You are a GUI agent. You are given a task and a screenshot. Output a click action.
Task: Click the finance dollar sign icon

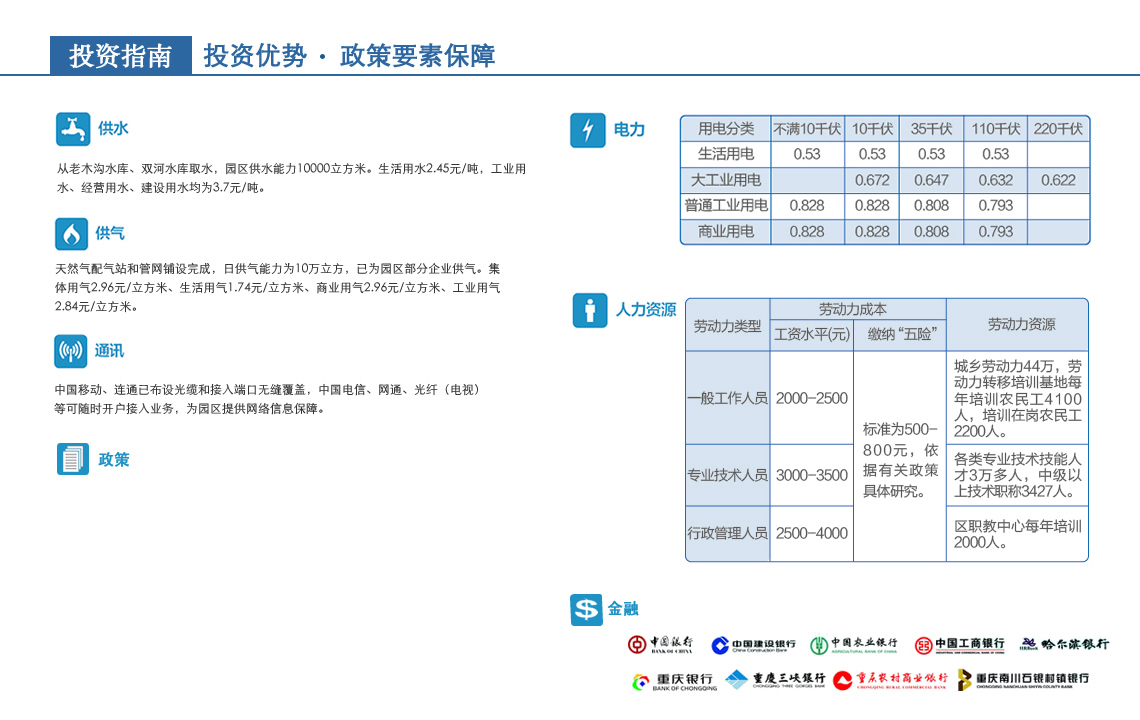pyautogui.click(x=586, y=609)
